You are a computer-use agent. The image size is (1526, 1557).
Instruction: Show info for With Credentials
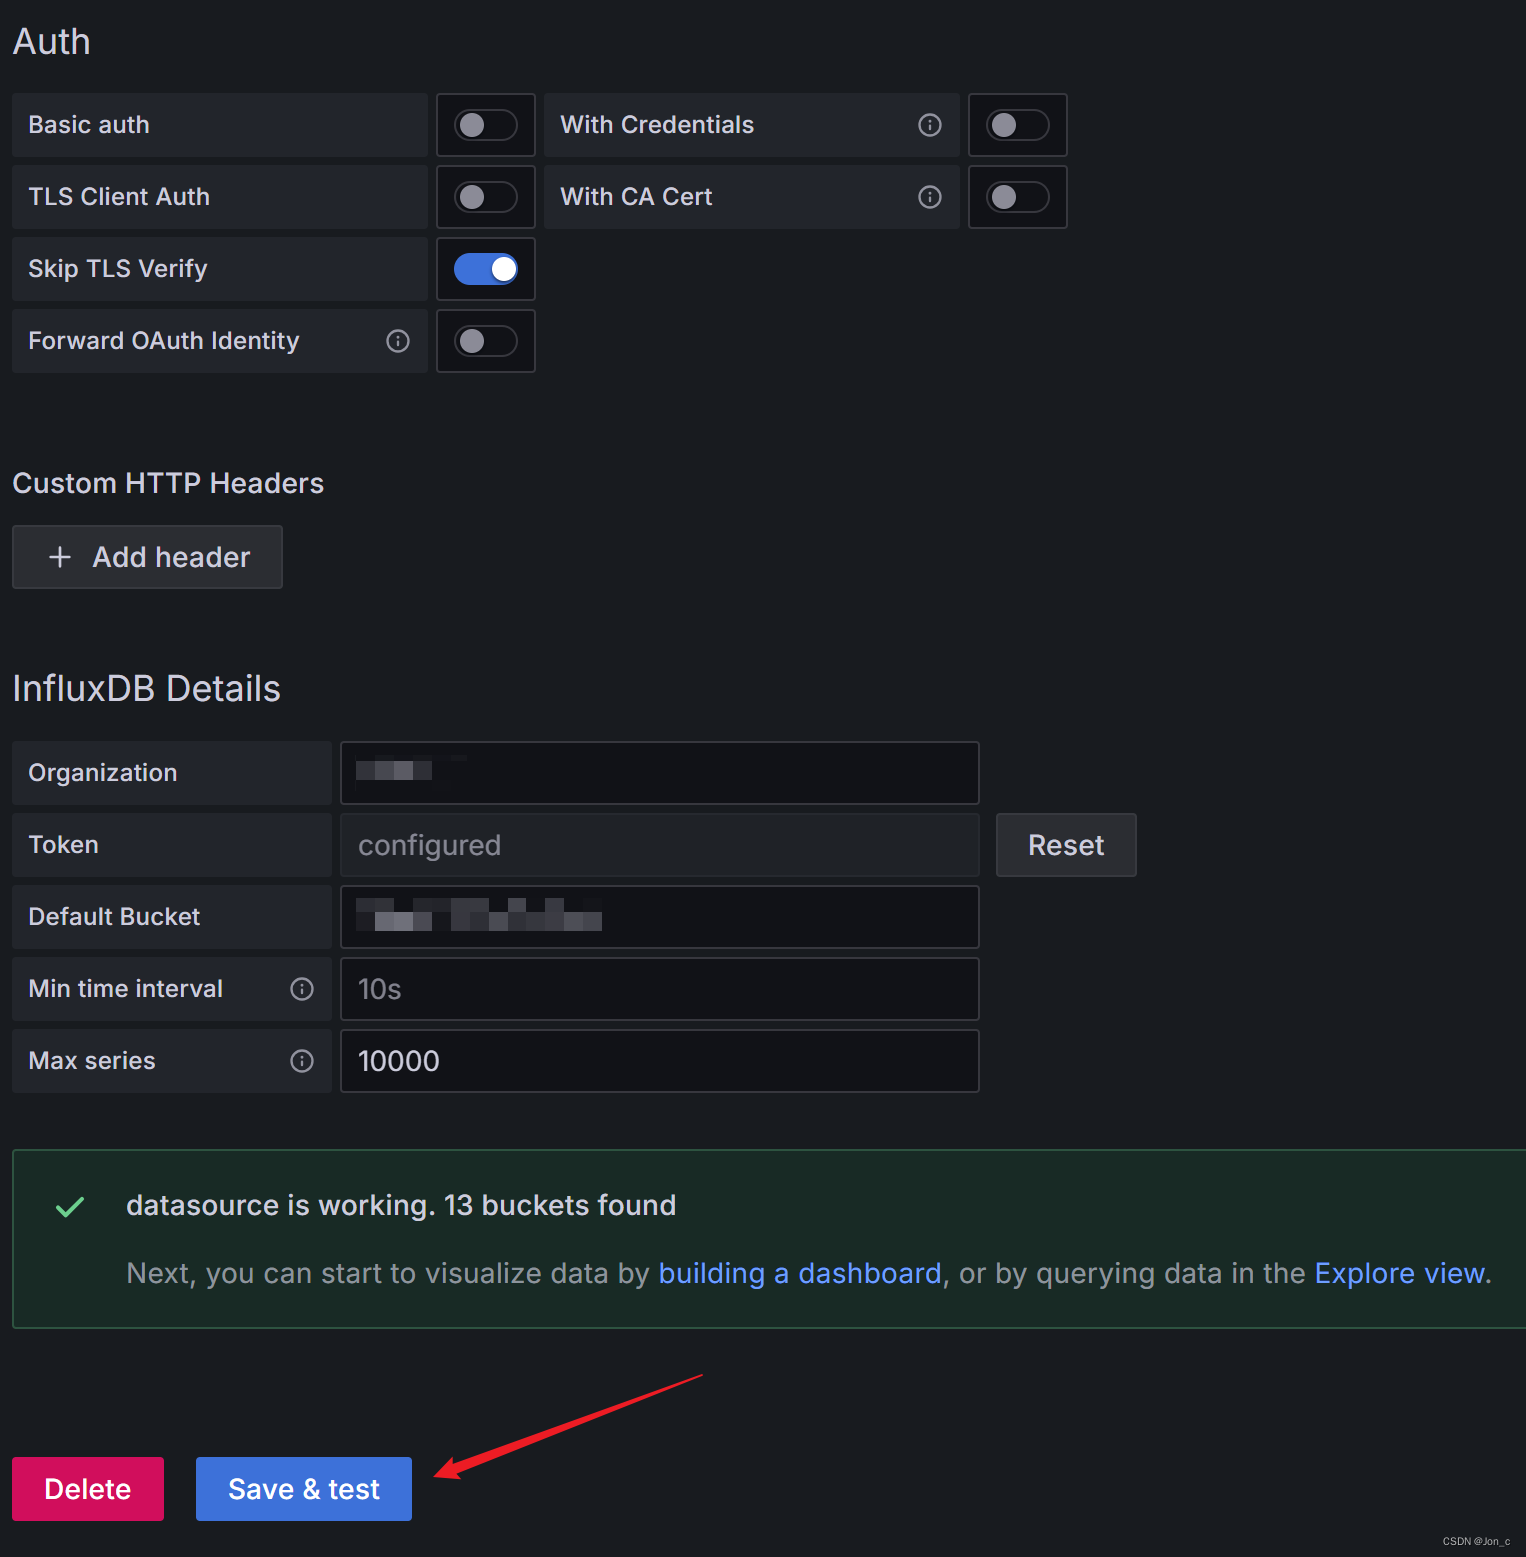click(x=930, y=125)
